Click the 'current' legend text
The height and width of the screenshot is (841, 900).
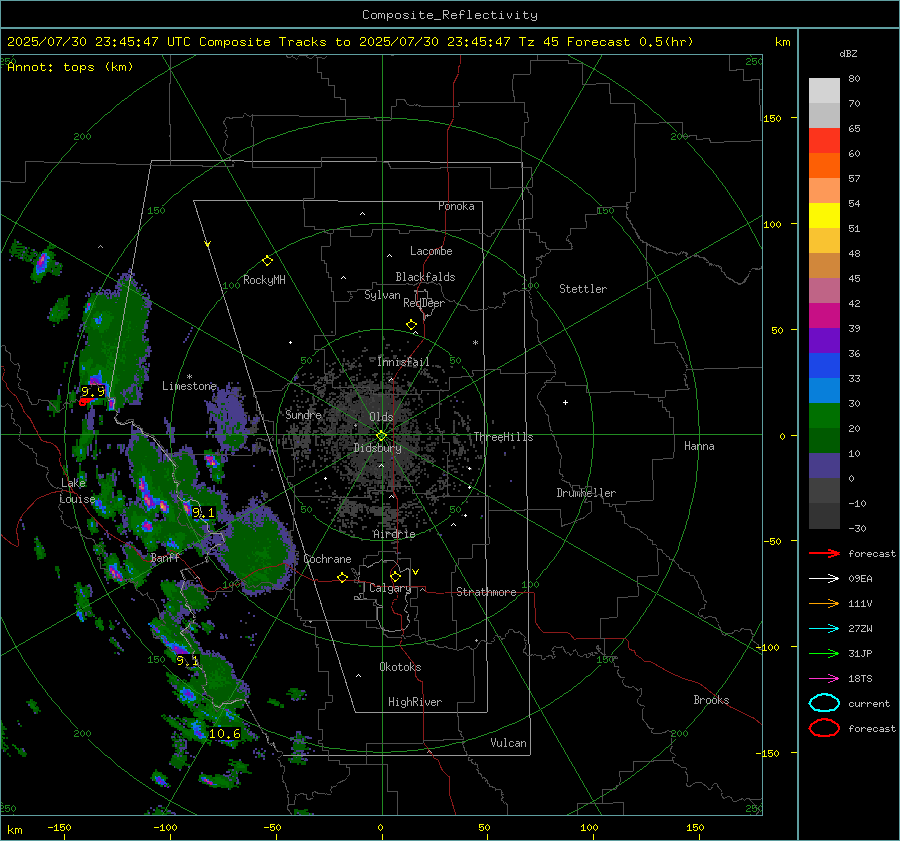click(869, 703)
